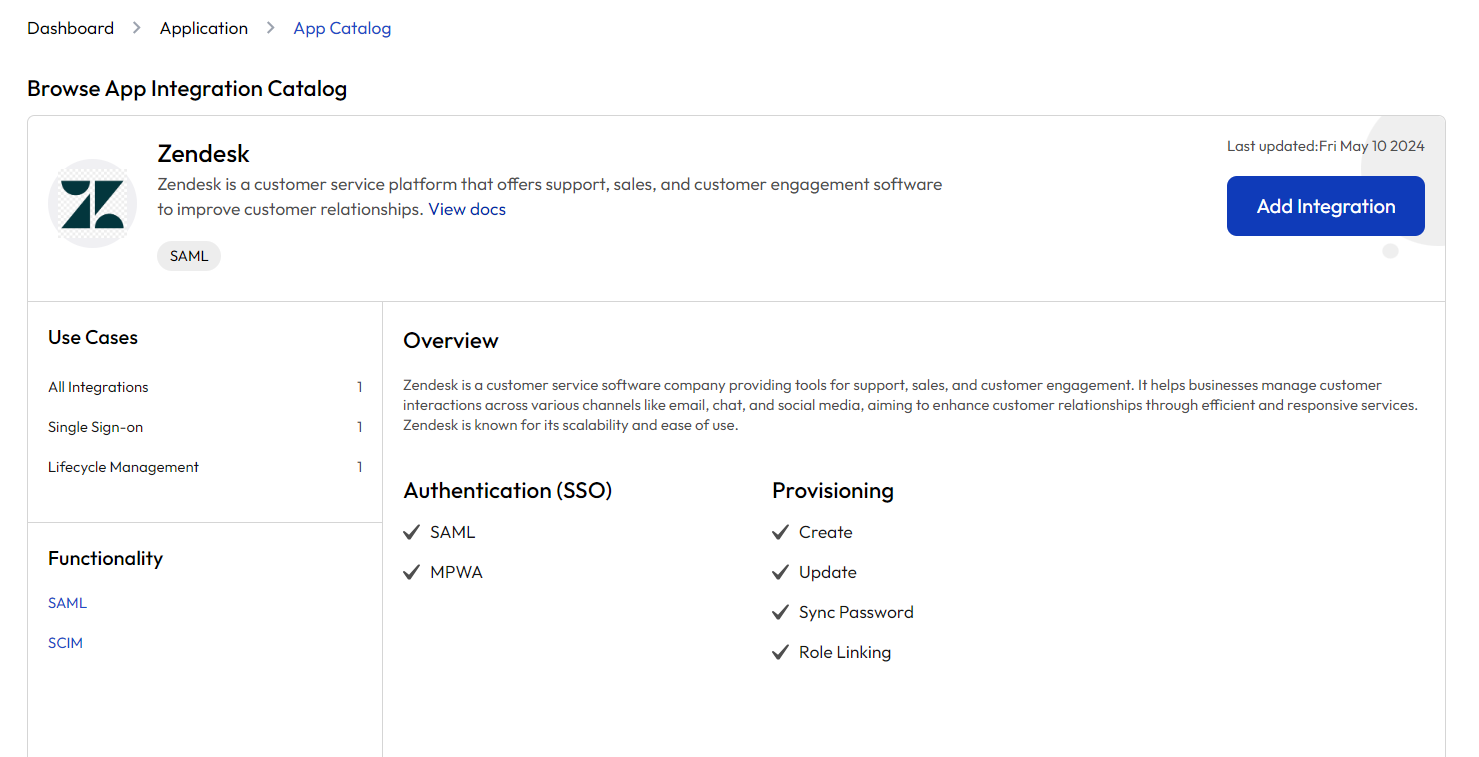This screenshot has height=757, width=1479.
Task: Click the Sync Password checkmark icon
Action: click(781, 613)
